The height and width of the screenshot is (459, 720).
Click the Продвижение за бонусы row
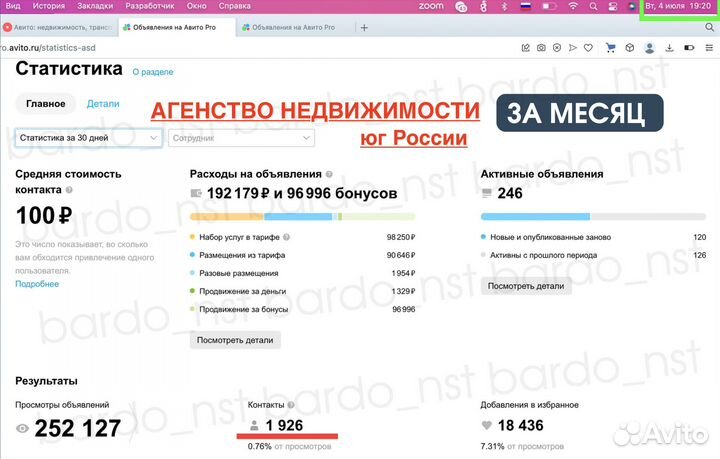303,309
